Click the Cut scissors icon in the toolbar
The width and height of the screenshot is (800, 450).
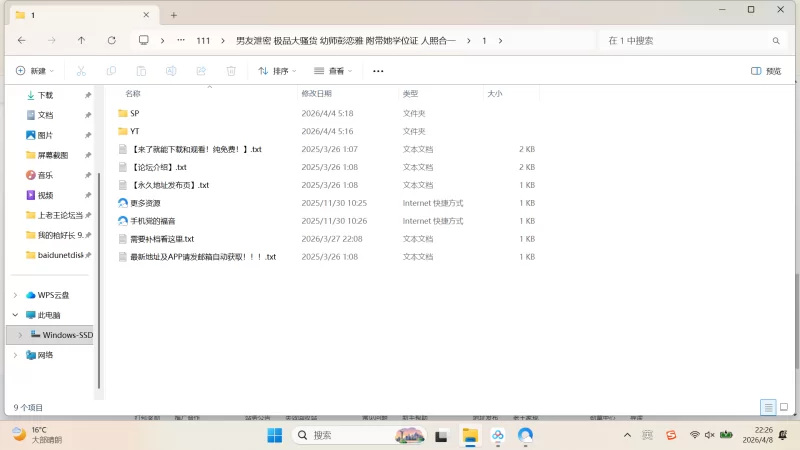81,71
